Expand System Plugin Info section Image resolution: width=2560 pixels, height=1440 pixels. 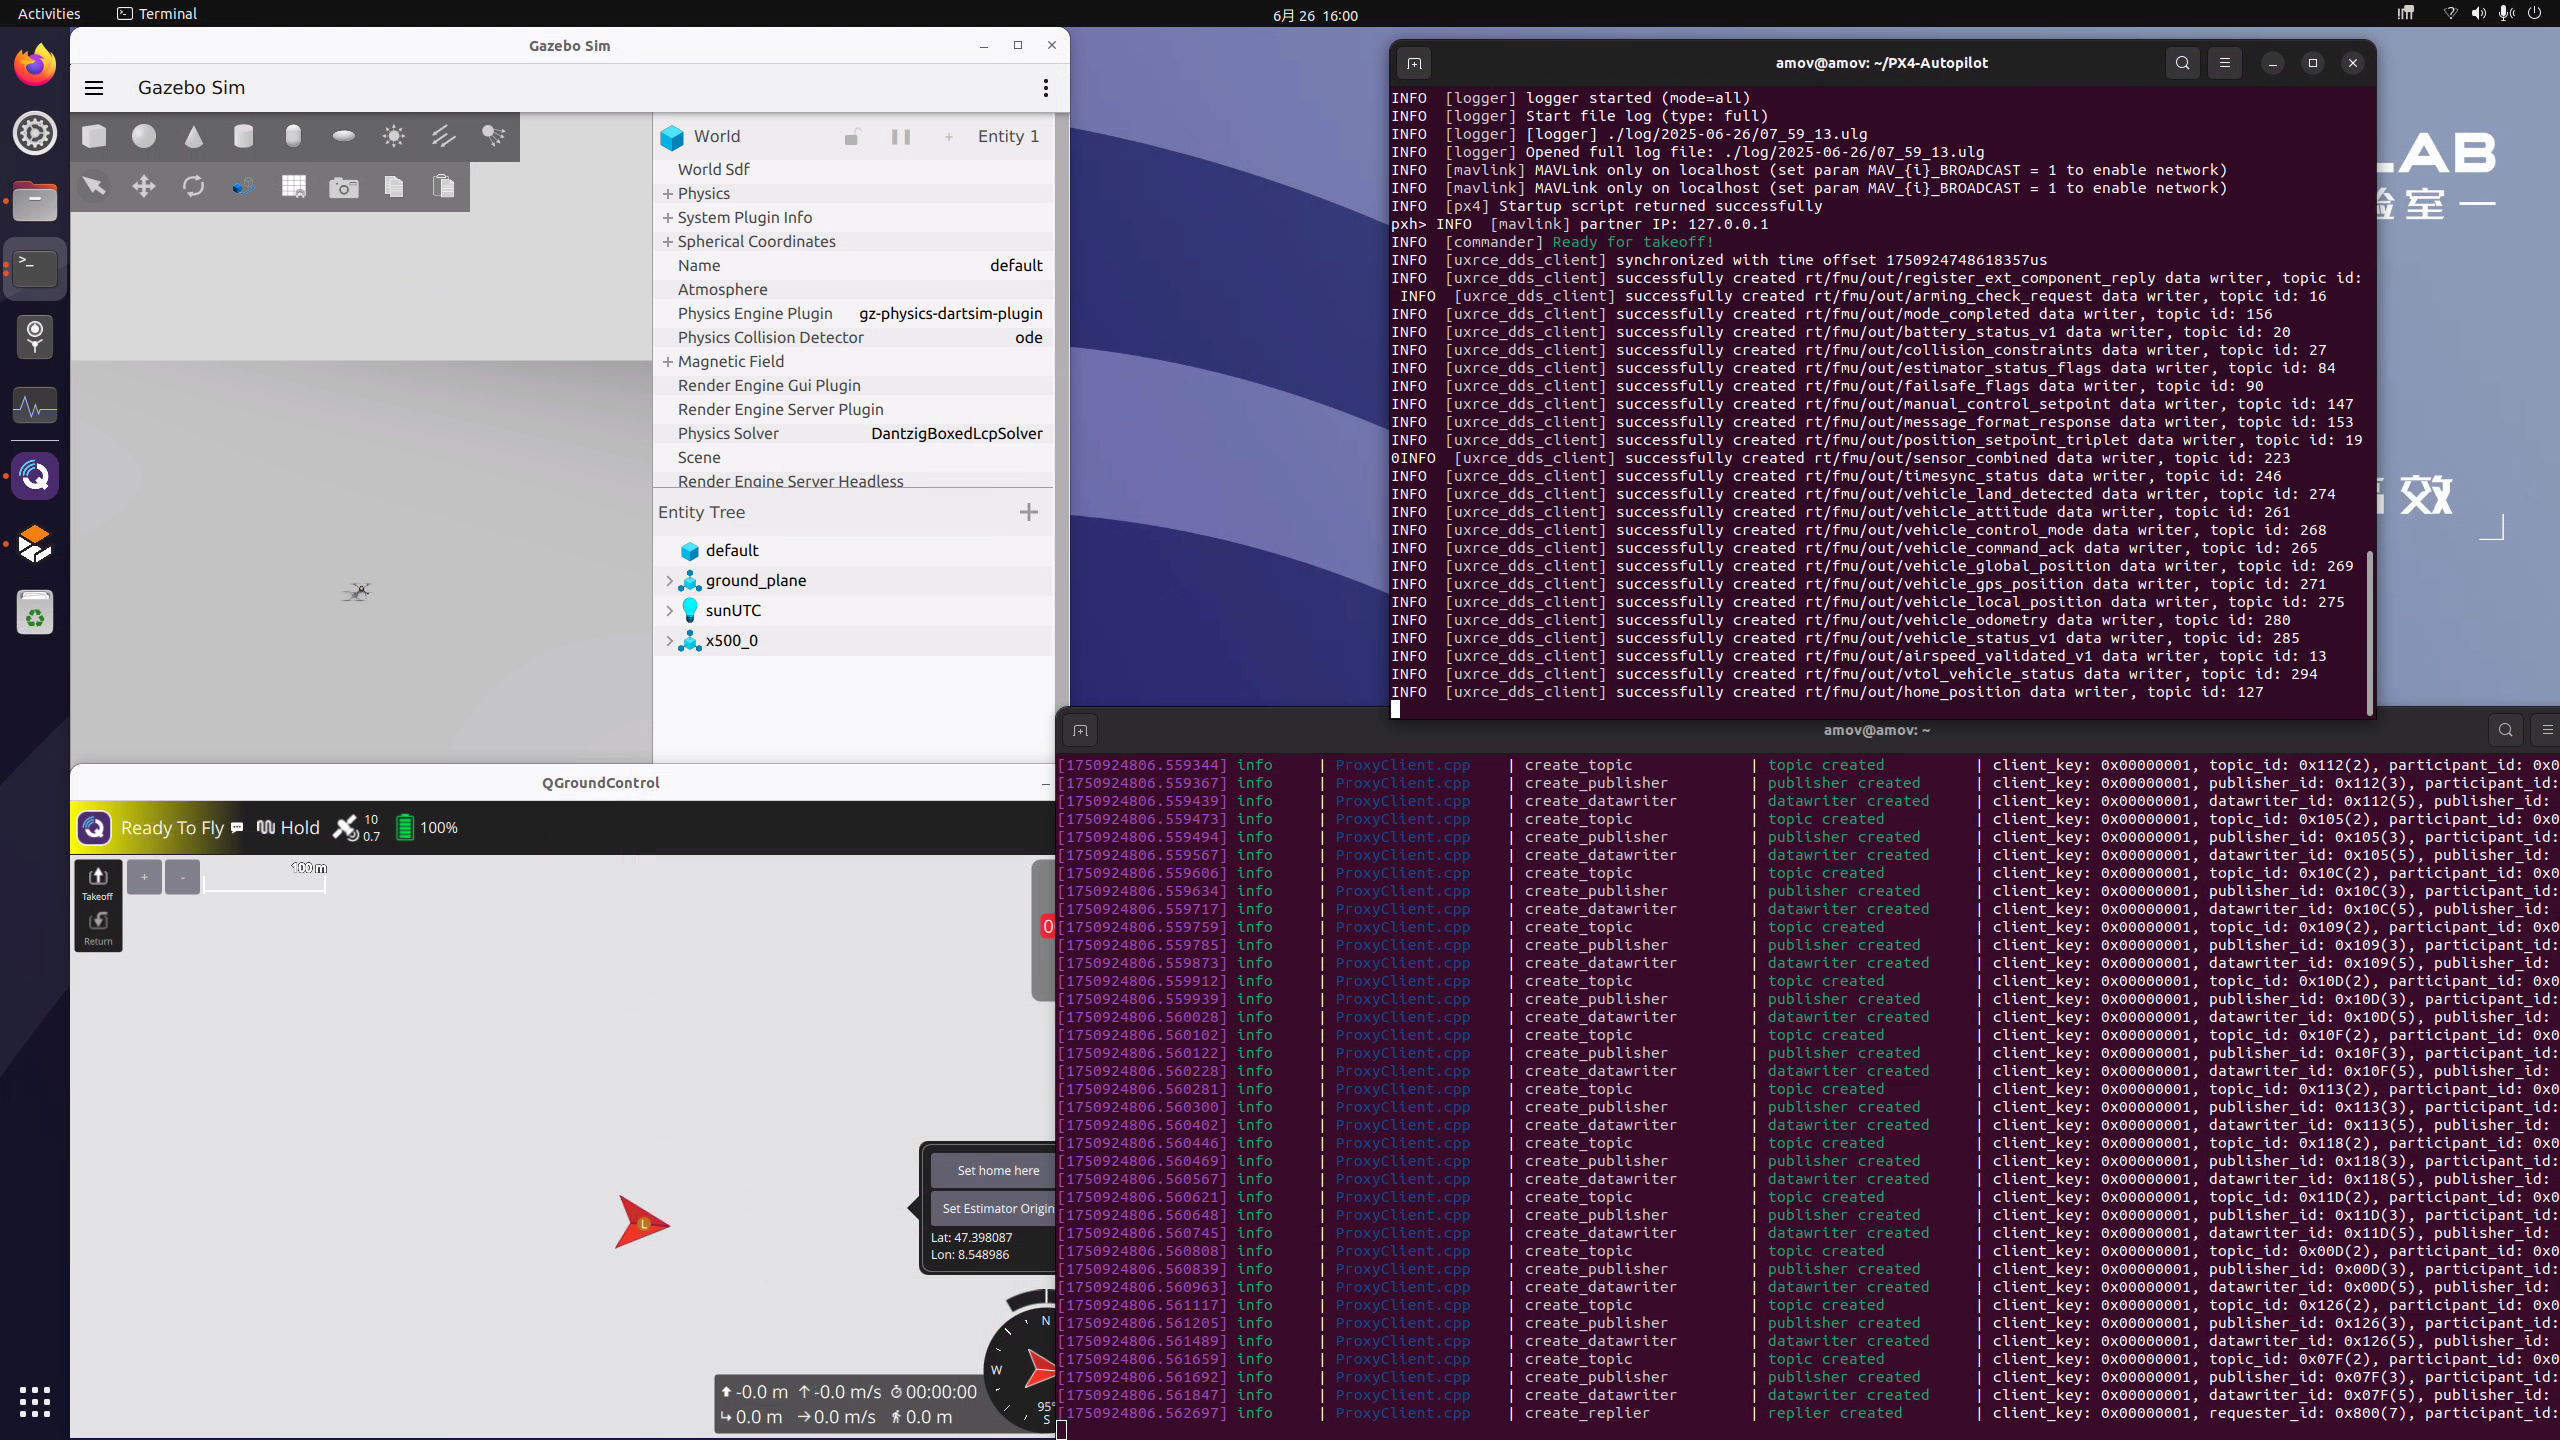coord(667,218)
